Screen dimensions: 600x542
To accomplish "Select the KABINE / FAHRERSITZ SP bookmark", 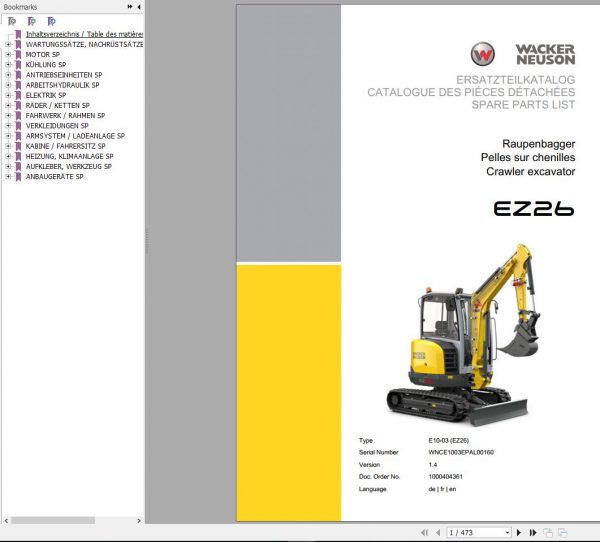I will pos(65,146).
